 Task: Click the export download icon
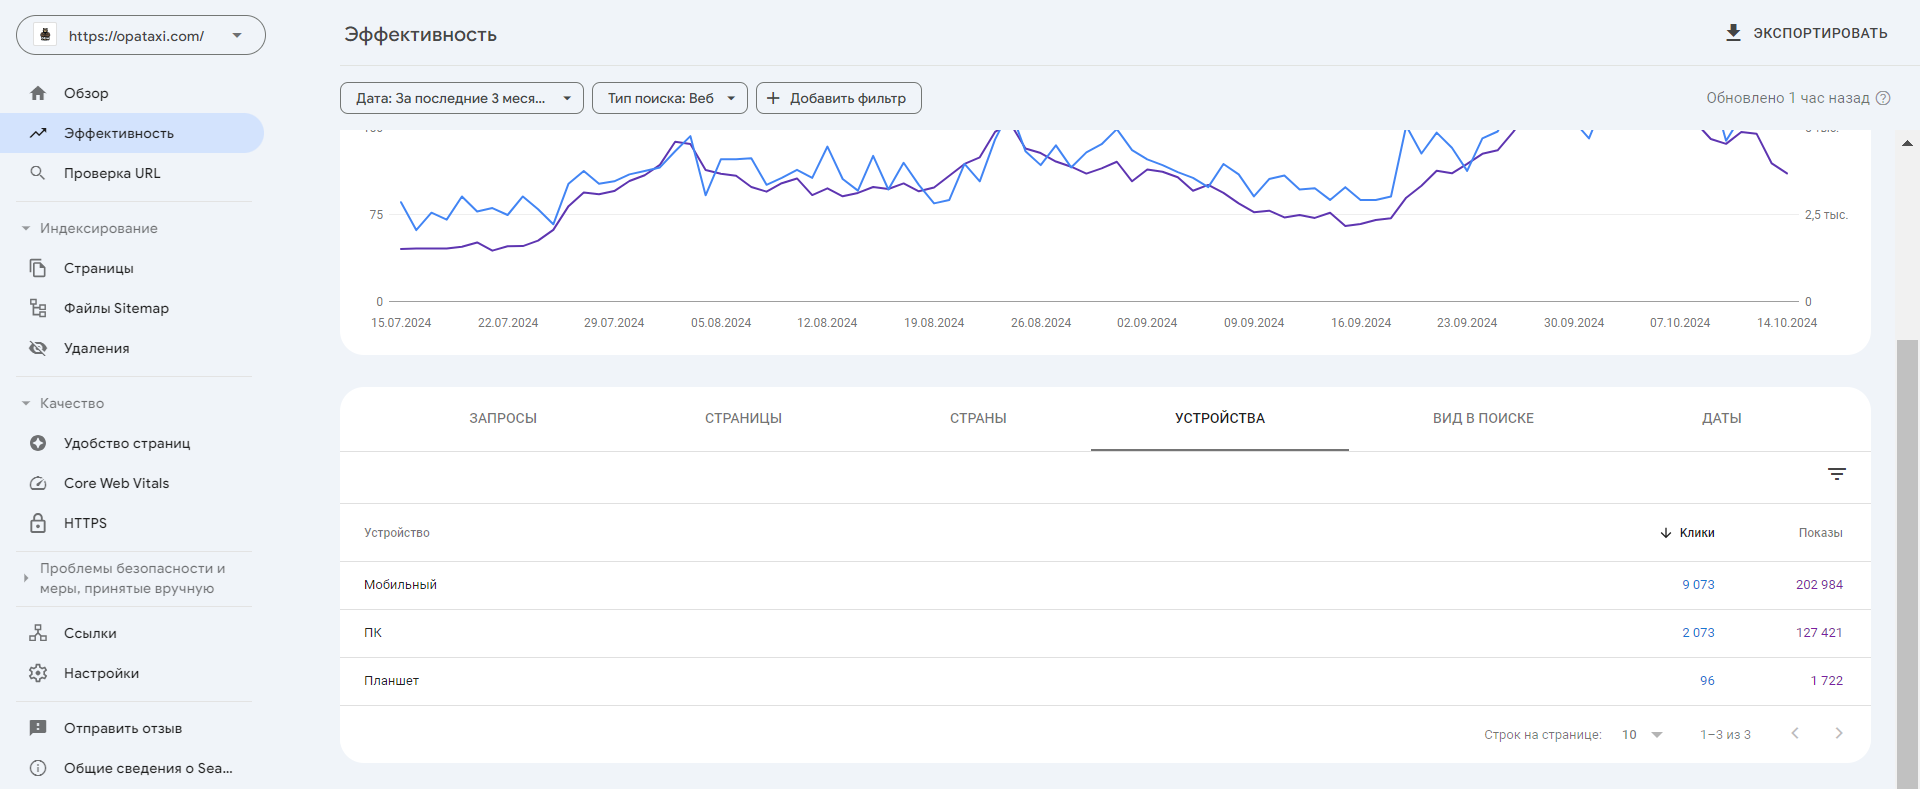pos(1733,33)
